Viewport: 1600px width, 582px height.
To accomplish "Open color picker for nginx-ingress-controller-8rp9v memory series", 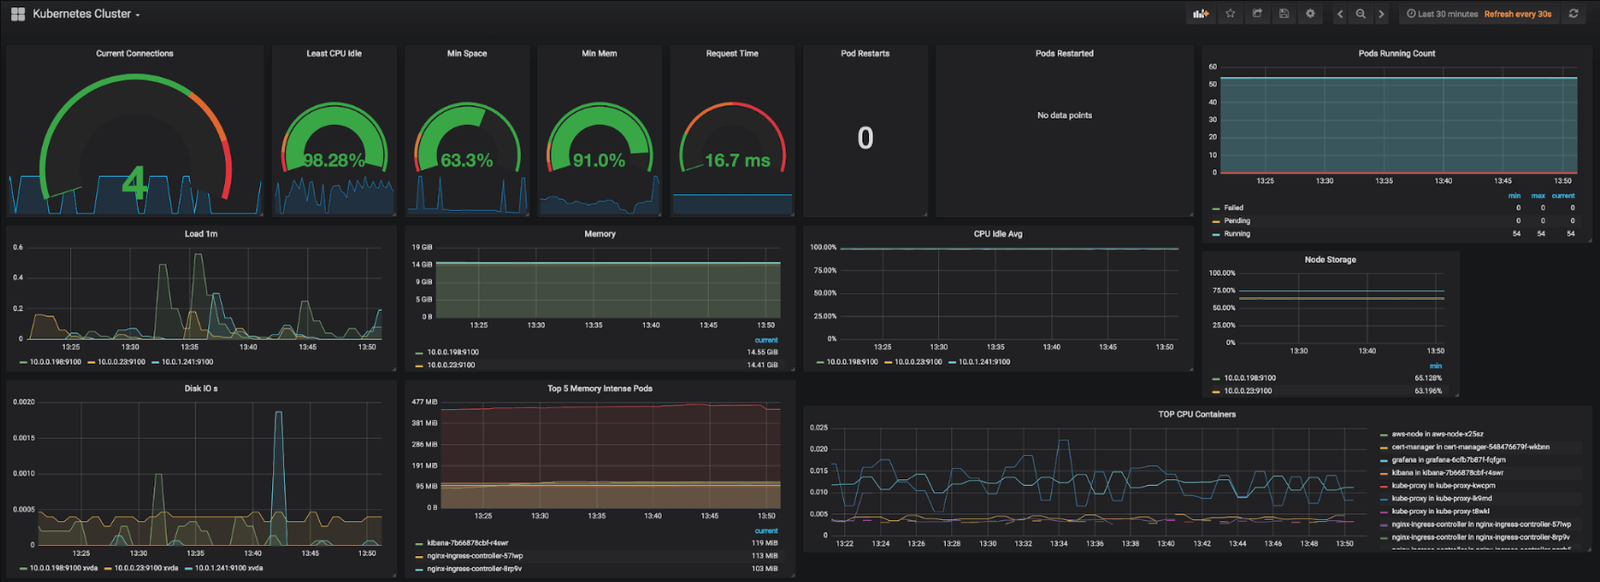I will tap(419, 569).
